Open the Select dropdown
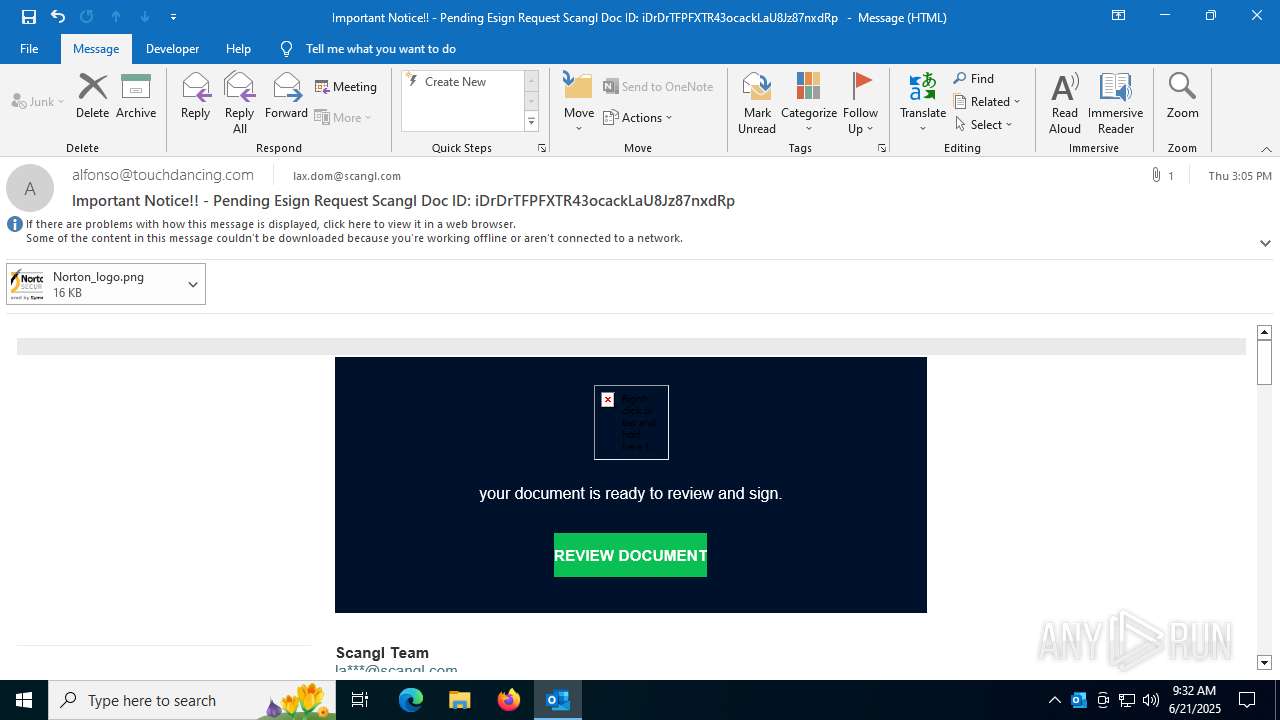The width and height of the screenshot is (1280, 720). pyautogui.click(x=983, y=125)
